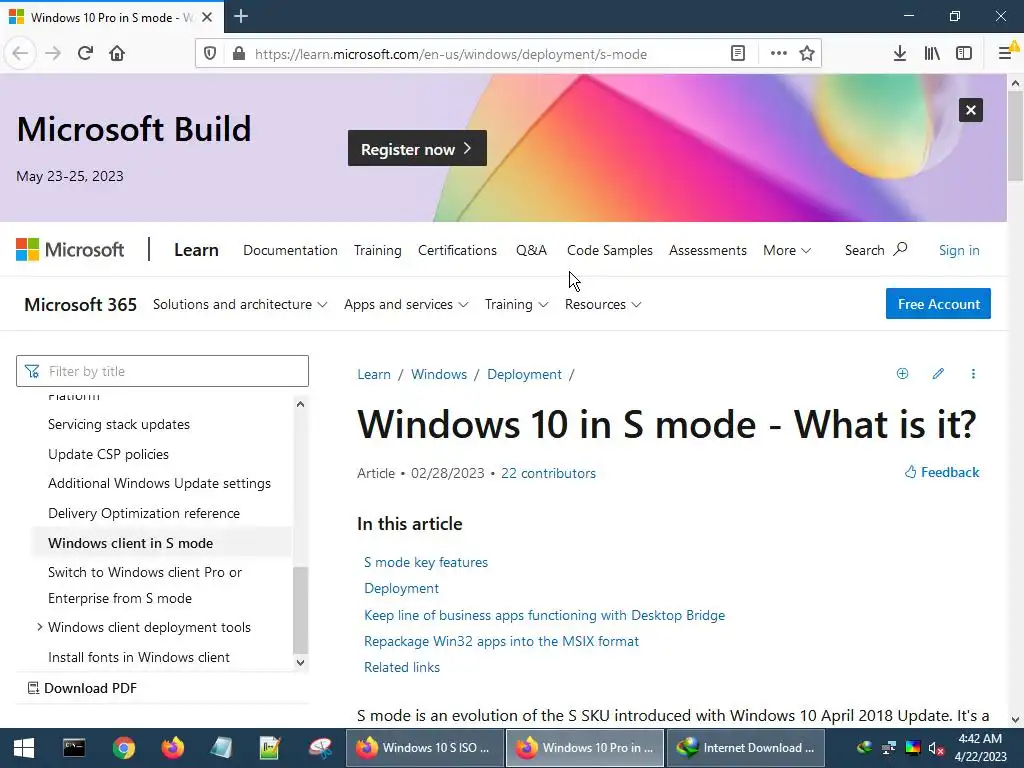Close the Windows 10 Pro in S mode tab

click(x=207, y=17)
